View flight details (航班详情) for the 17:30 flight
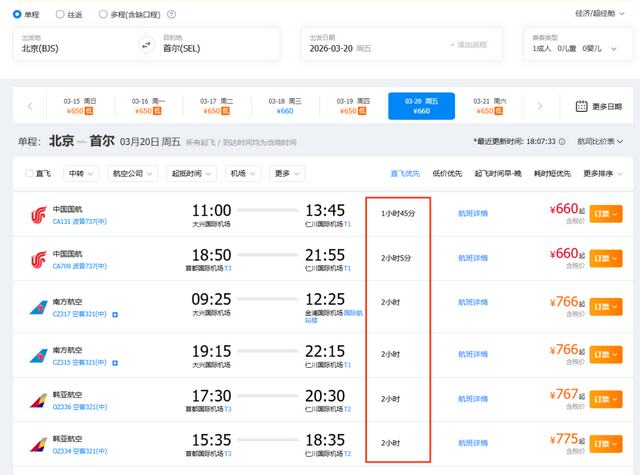 pyautogui.click(x=473, y=399)
